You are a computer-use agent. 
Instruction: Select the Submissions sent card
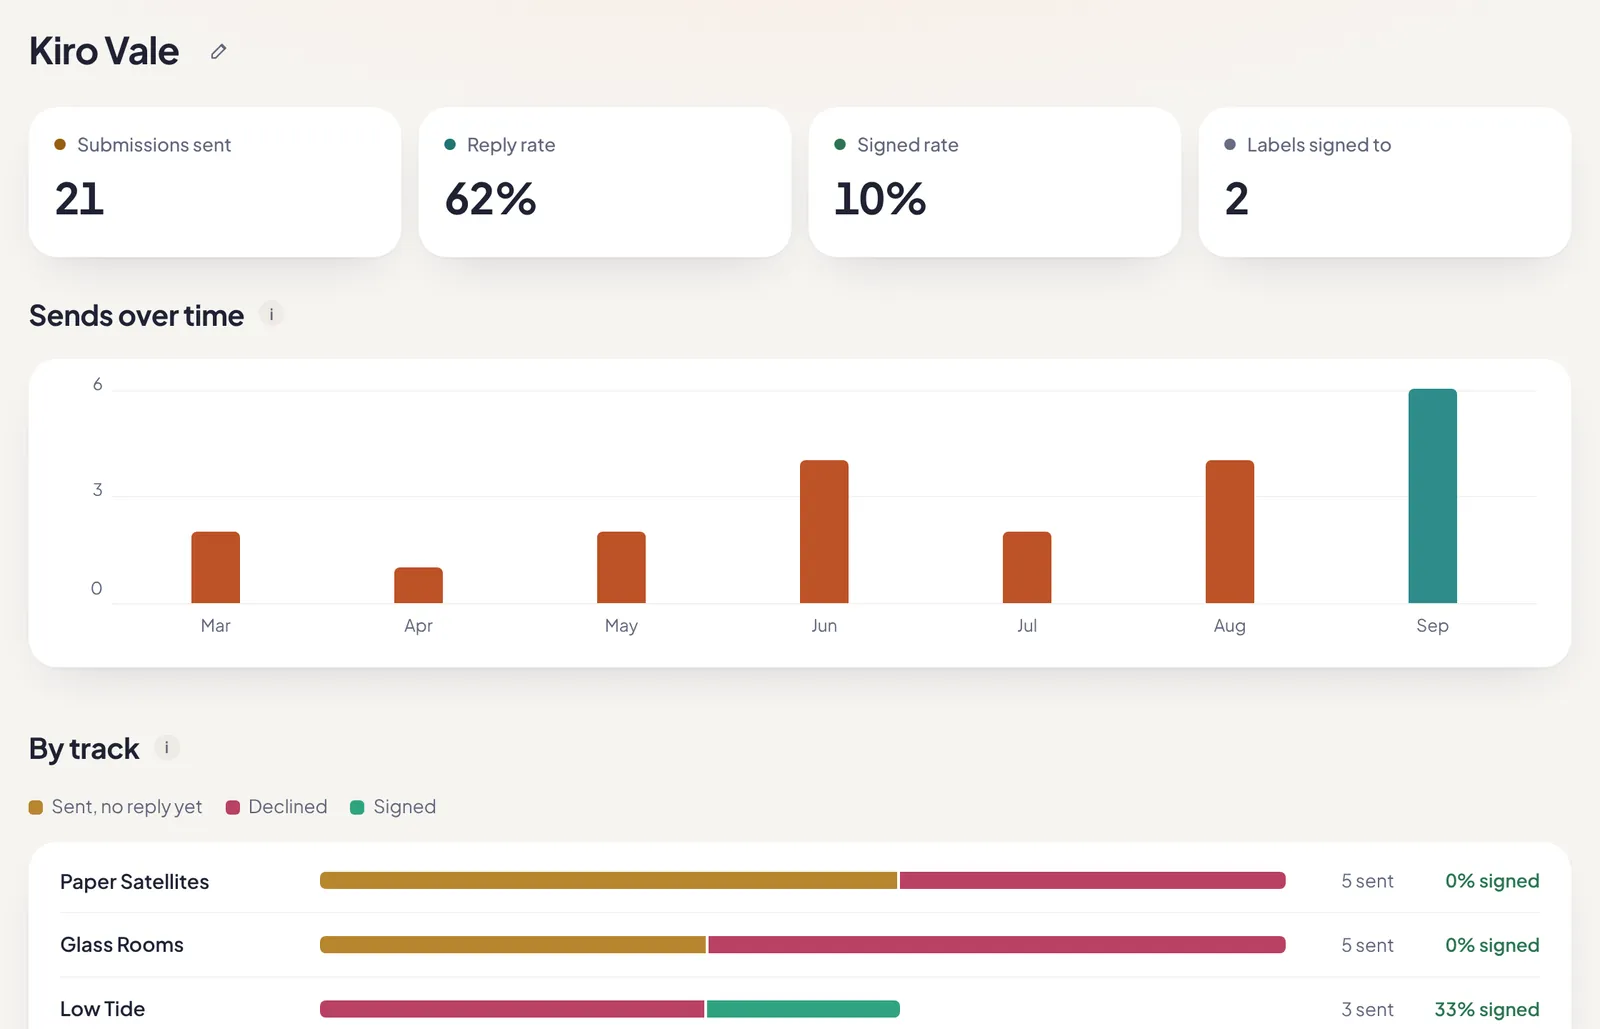215,182
